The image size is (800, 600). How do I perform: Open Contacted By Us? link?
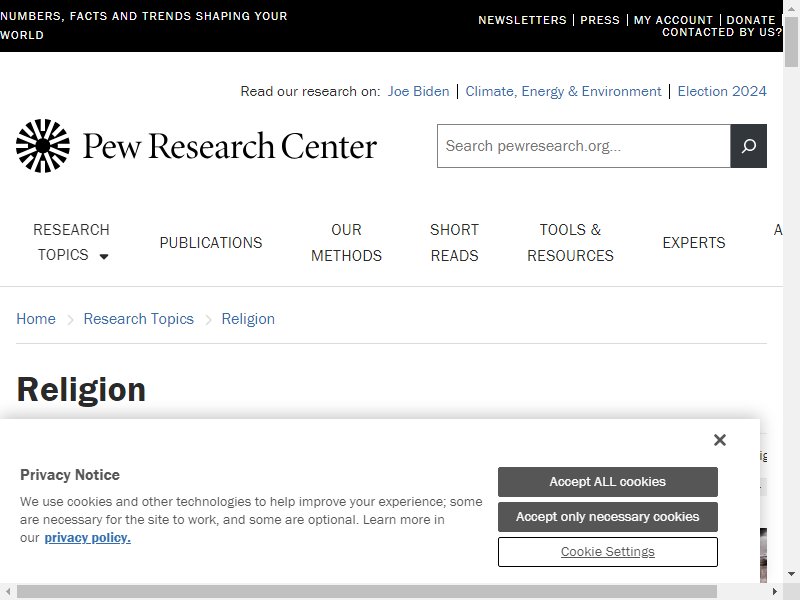[x=722, y=32]
